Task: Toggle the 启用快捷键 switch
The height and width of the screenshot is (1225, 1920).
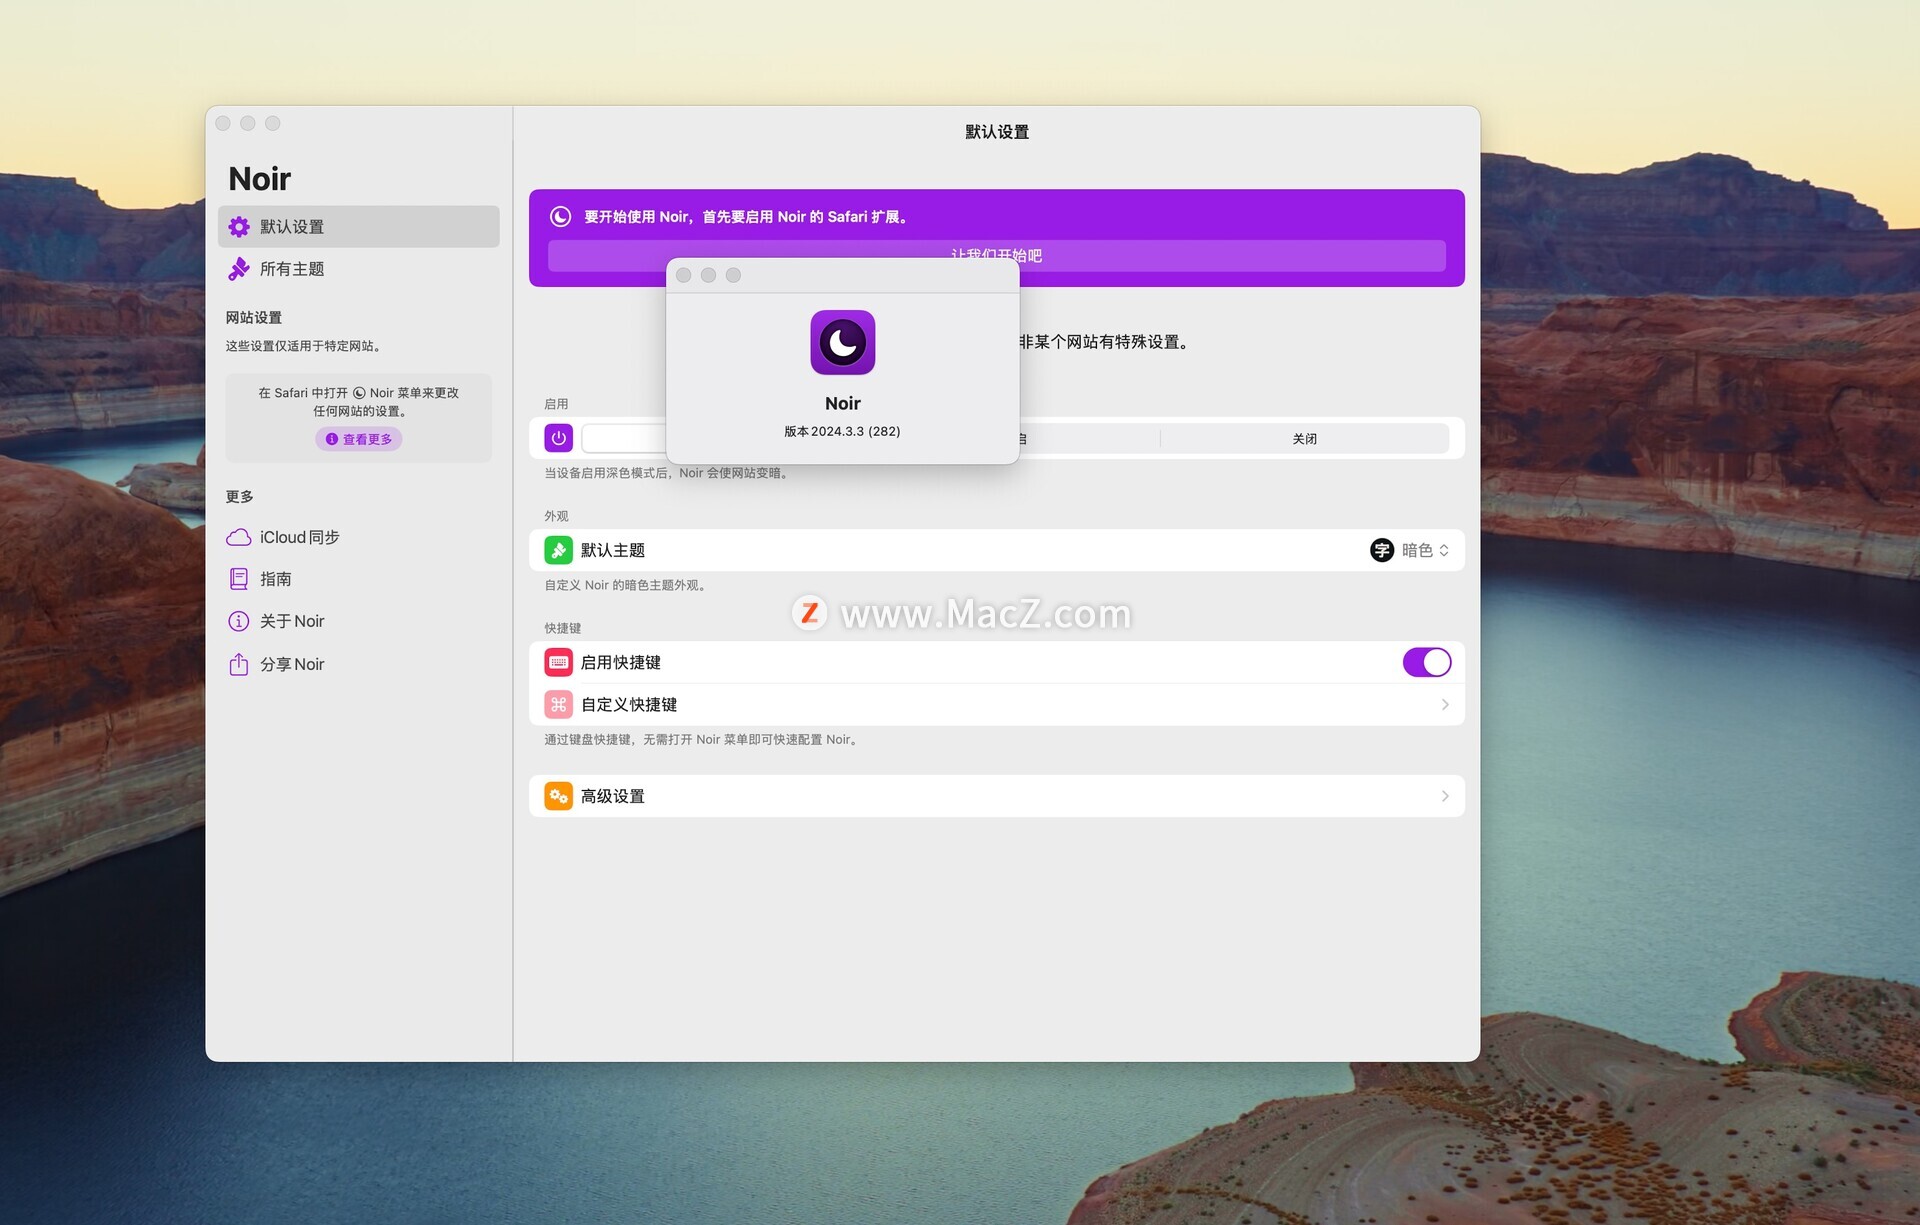Action: (1426, 662)
